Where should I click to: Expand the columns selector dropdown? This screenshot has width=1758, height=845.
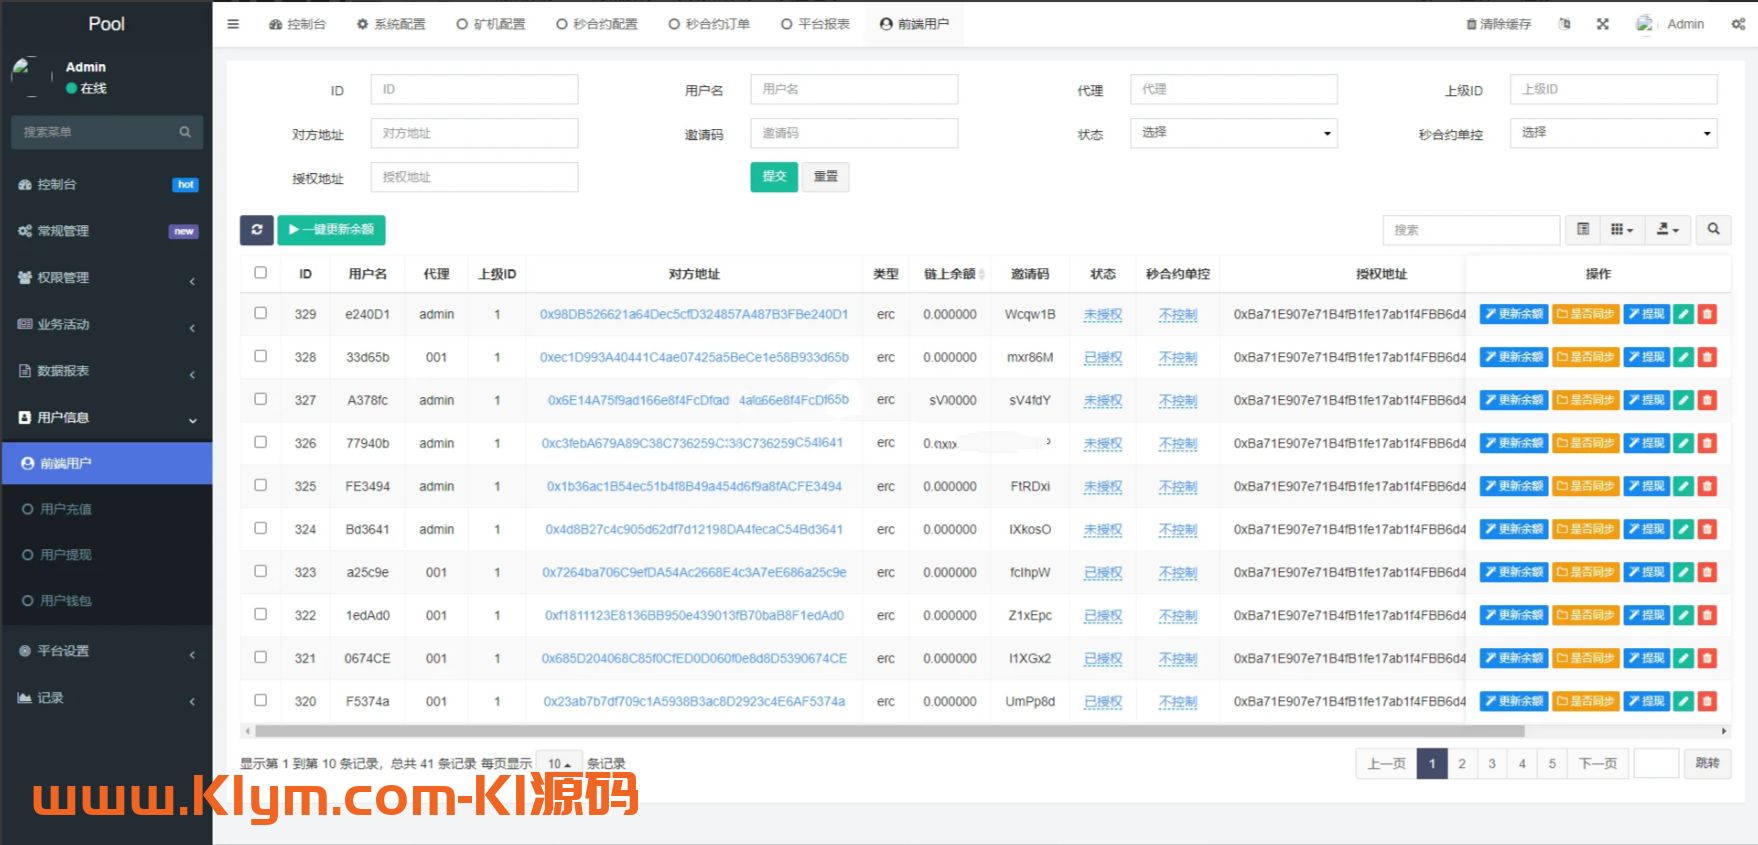[1621, 230]
